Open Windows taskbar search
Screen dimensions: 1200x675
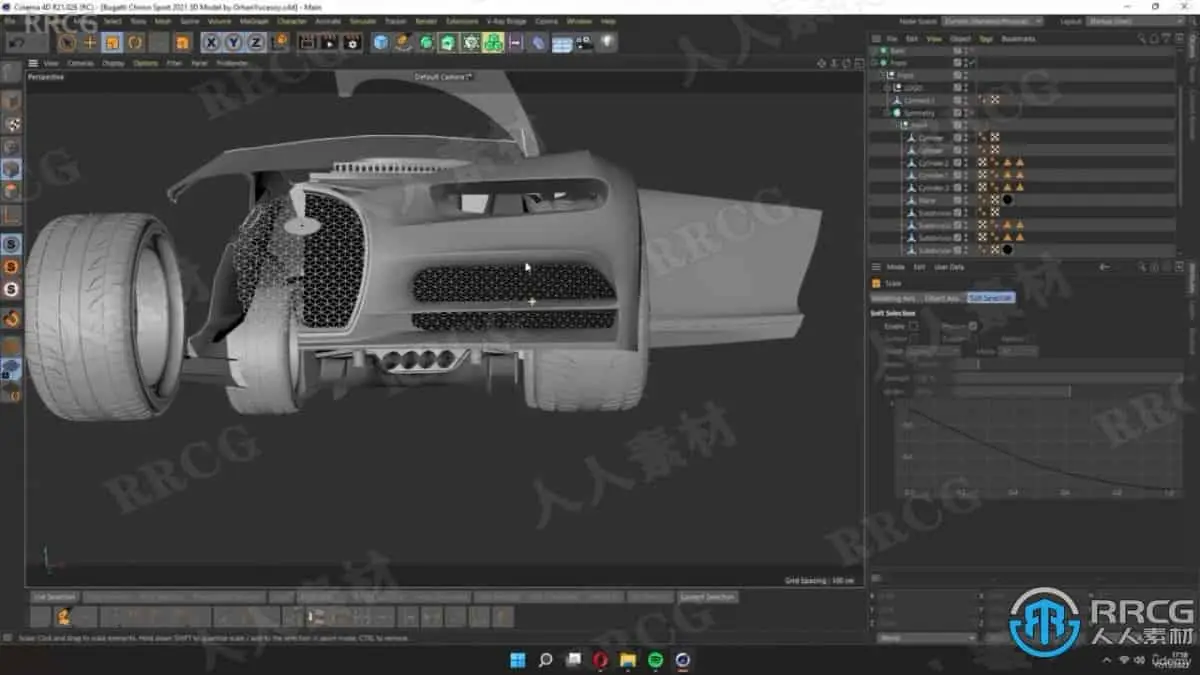pyautogui.click(x=546, y=660)
